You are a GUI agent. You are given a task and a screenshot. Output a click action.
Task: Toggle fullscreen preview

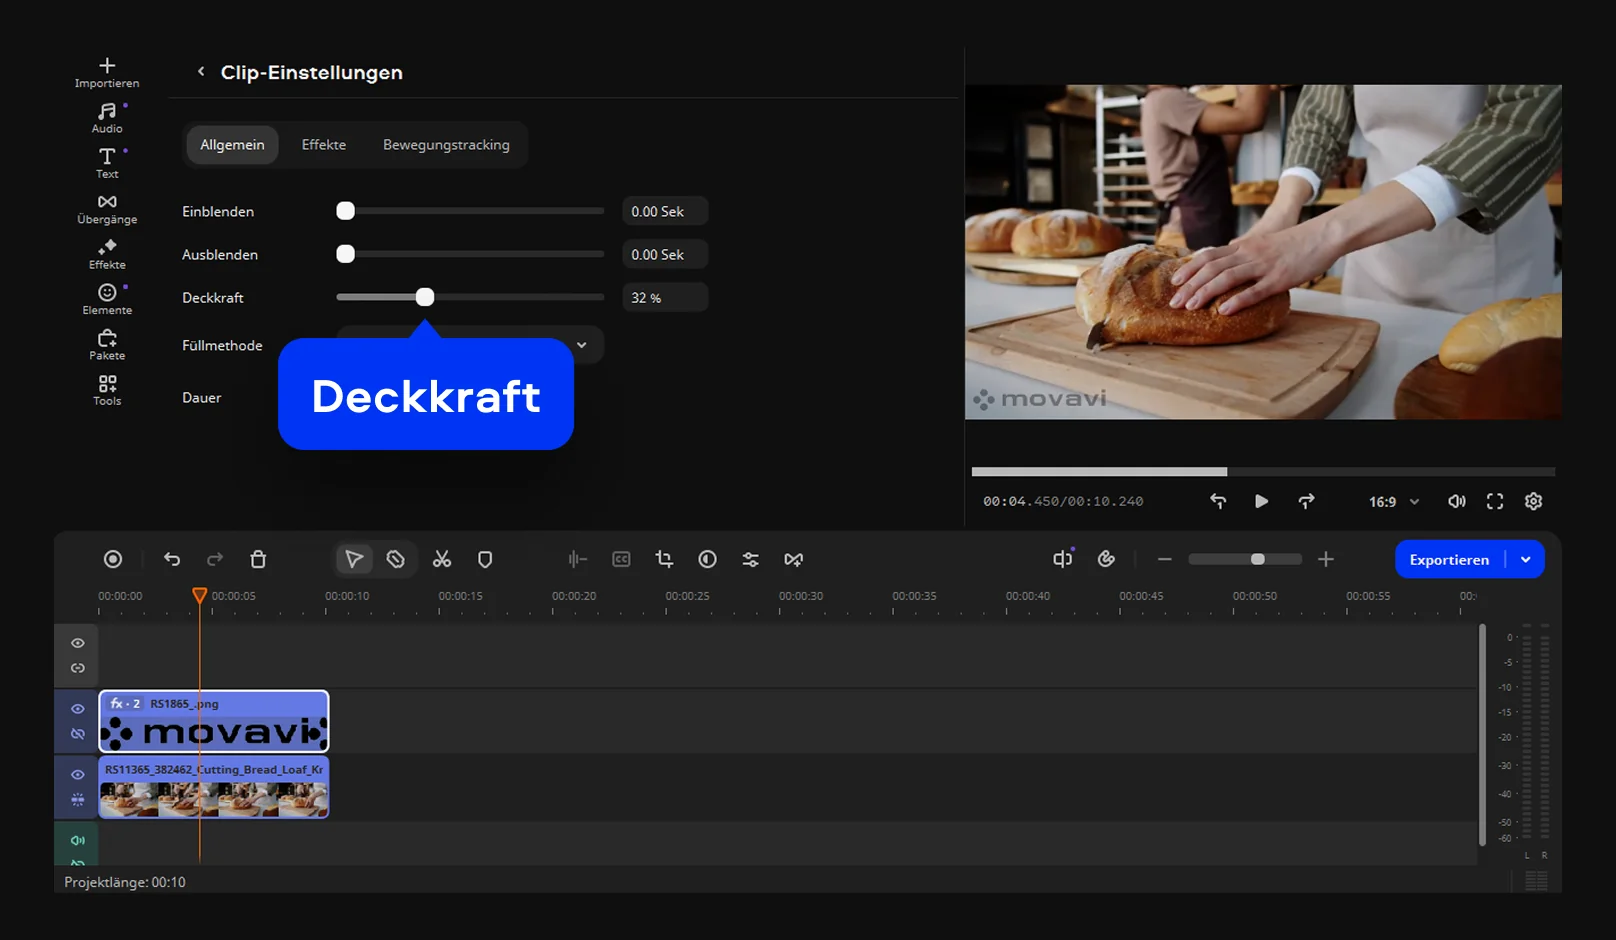(x=1495, y=501)
